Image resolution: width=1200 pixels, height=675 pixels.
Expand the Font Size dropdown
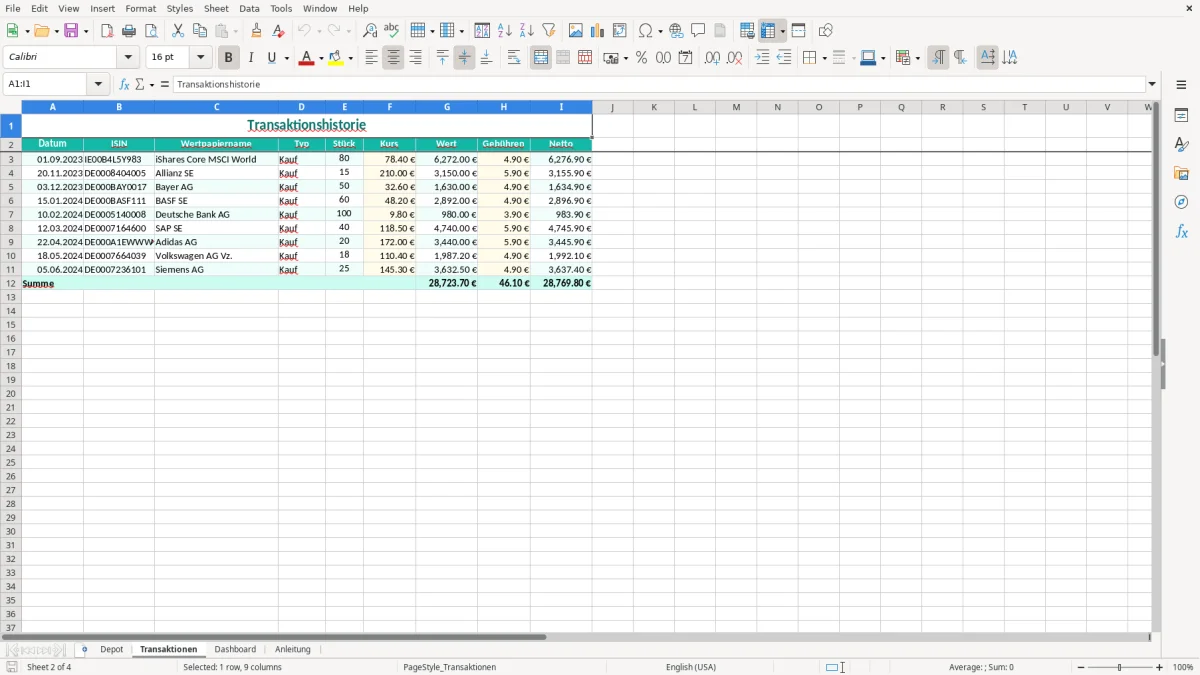point(200,58)
